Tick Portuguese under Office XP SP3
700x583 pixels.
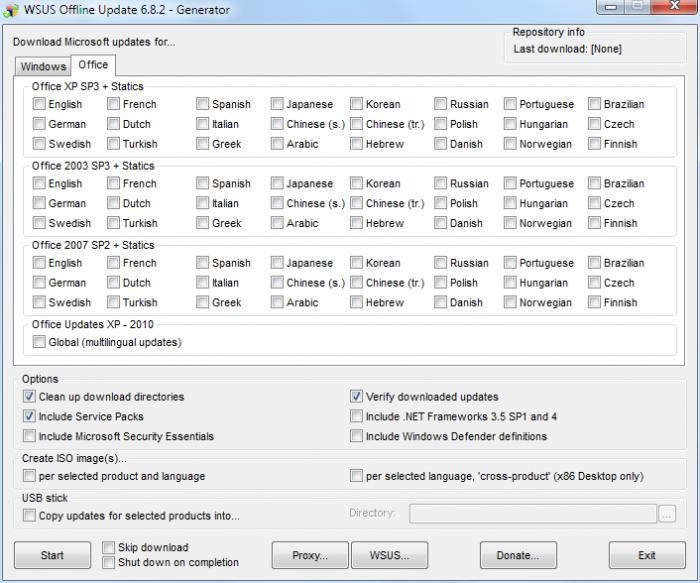pos(510,104)
